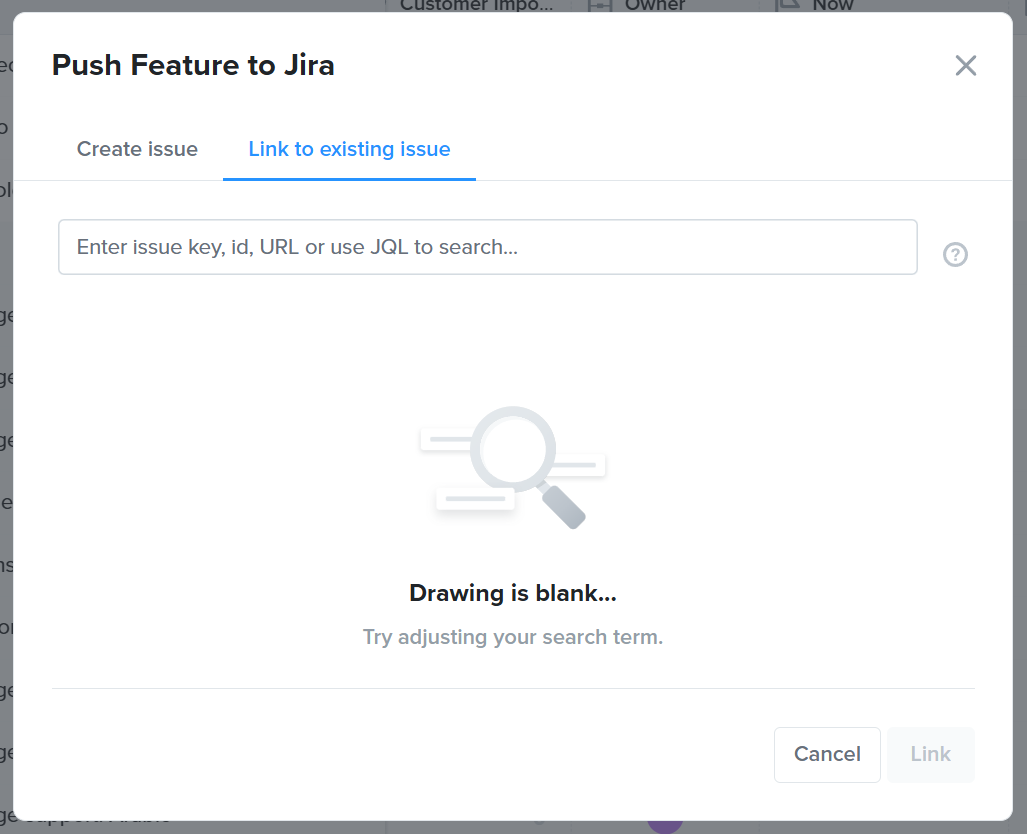This screenshot has height=834, width=1027.
Task: Select the "Drawing is blank..." heading text
Action: tap(513, 593)
